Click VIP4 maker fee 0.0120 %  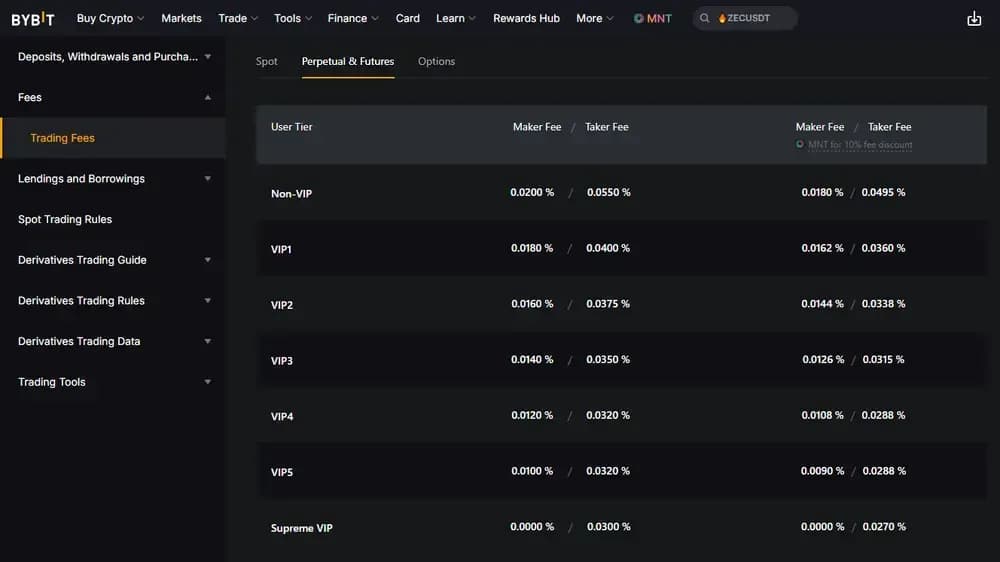[x=532, y=415]
